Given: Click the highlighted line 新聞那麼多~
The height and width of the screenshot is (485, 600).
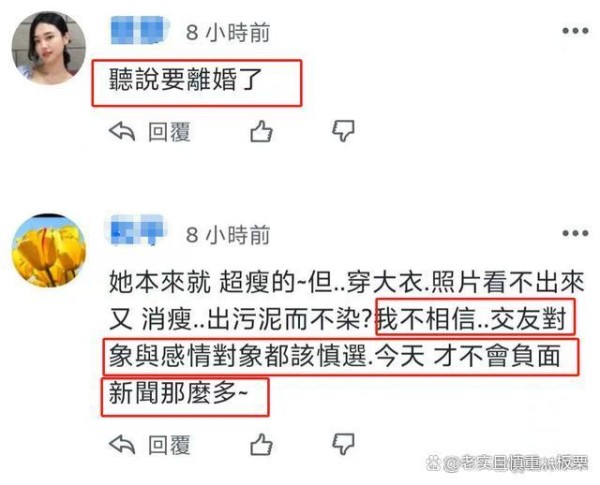Looking at the screenshot, I should [x=179, y=393].
